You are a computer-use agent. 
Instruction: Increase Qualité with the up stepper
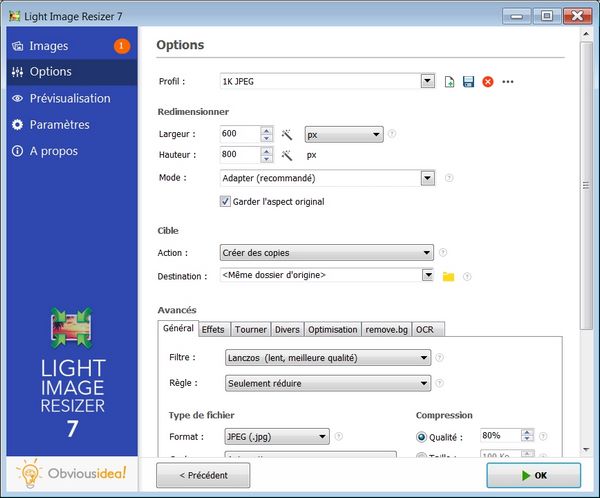(527, 433)
